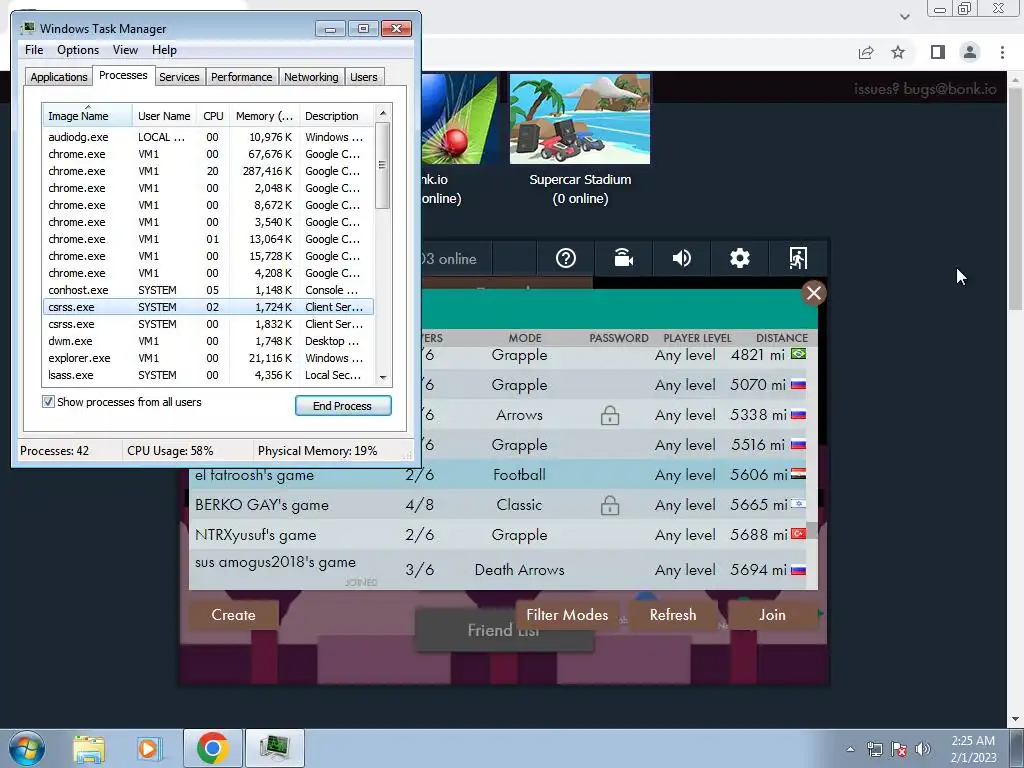
Task: Click the padlock icon on BERKO GAY's game
Action: (610, 505)
